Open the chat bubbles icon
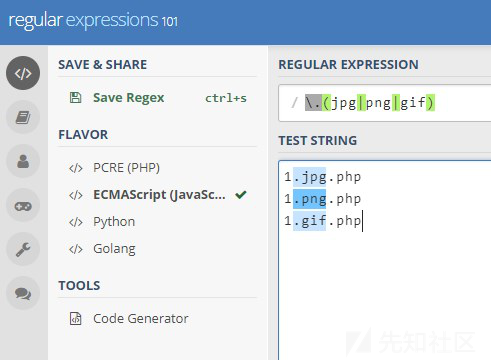Screen dimensions: 491x360 coord(23,293)
